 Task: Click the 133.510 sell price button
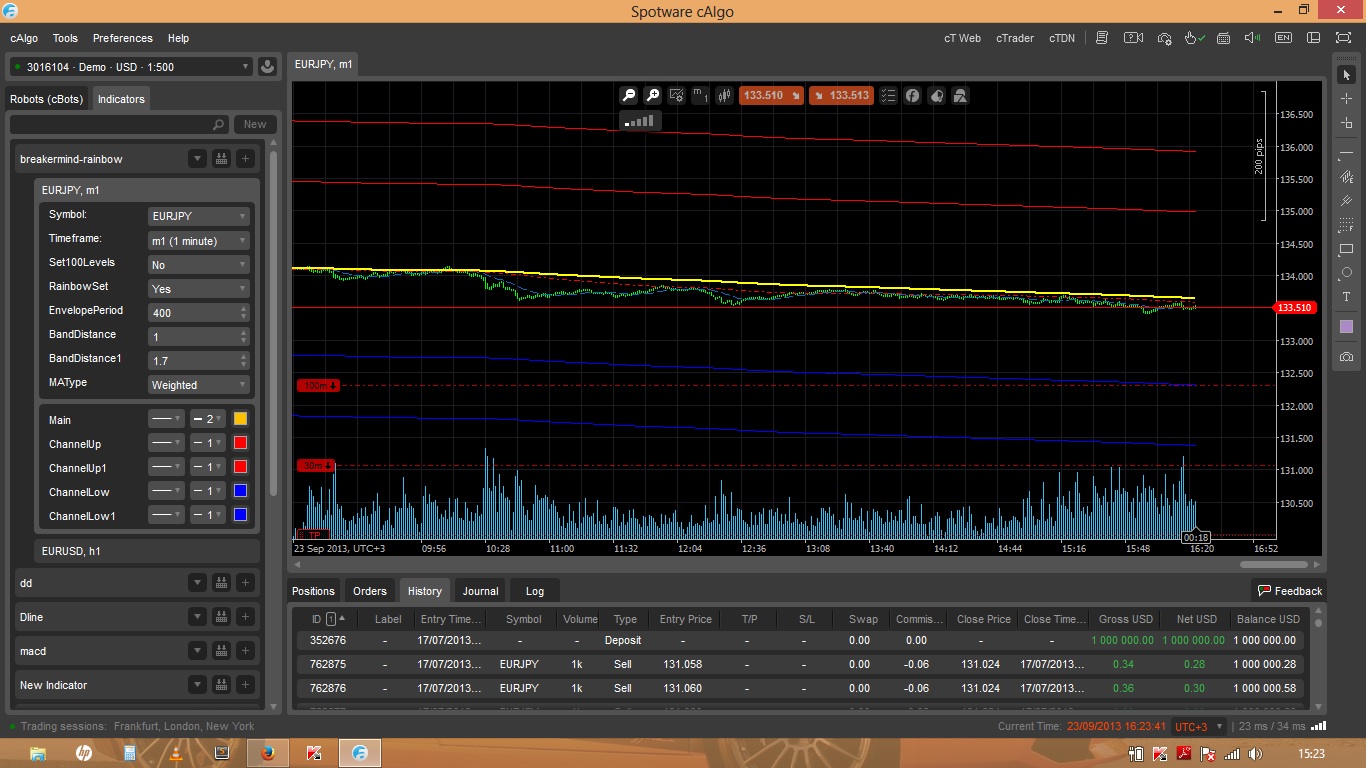pyautogui.click(x=772, y=95)
